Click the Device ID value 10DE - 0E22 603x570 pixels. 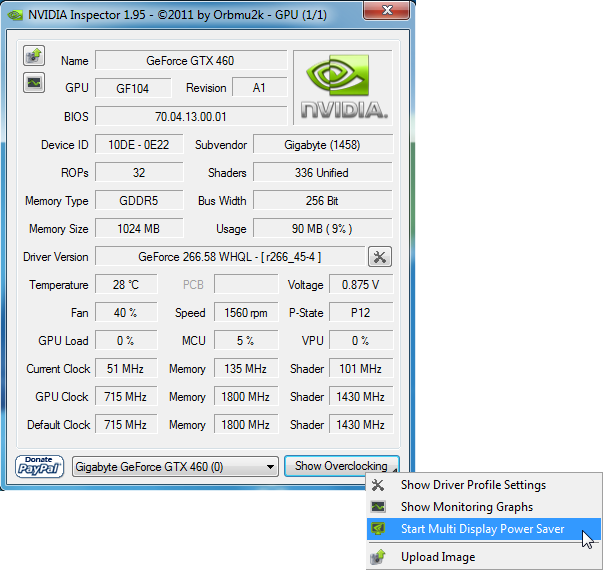(x=139, y=145)
